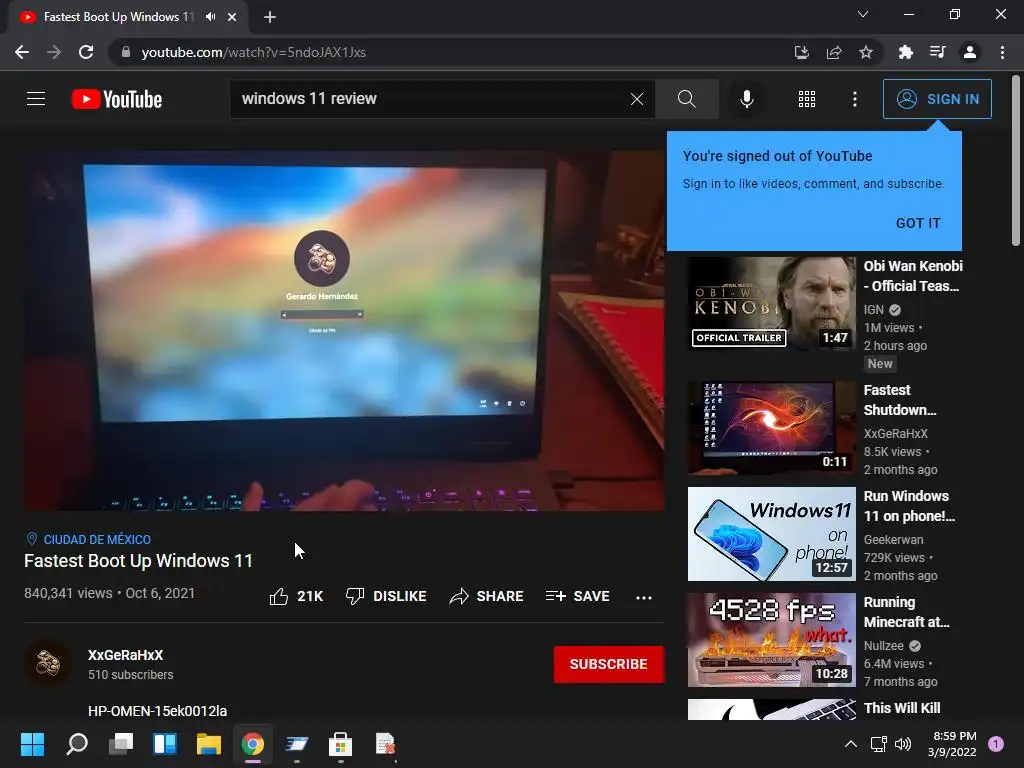Open more actions ellipsis below video
1024x768 pixels.
click(x=644, y=597)
